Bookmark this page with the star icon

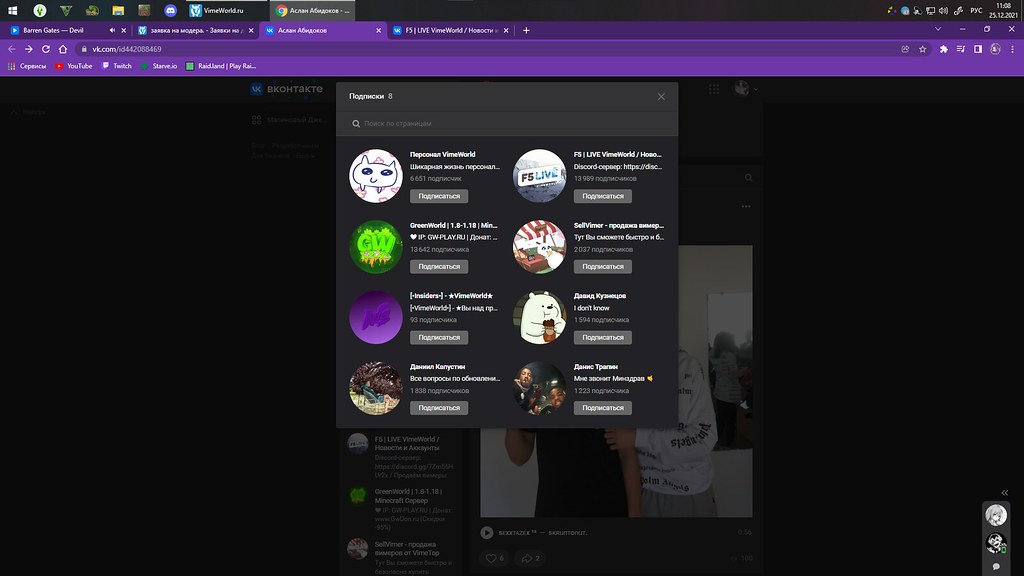click(922, 49)
